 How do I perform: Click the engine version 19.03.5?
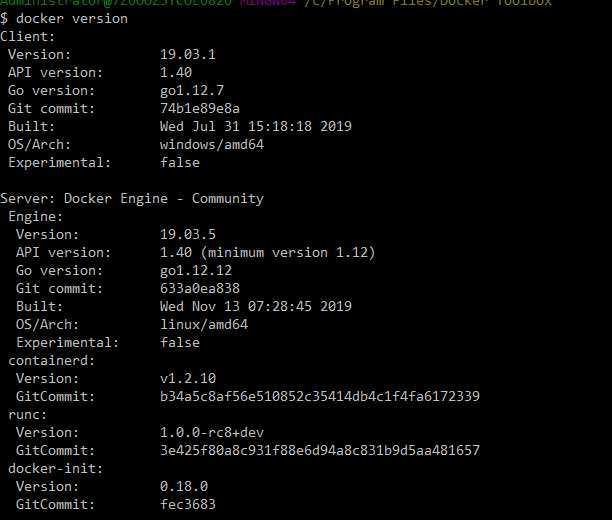coord(188,234)
